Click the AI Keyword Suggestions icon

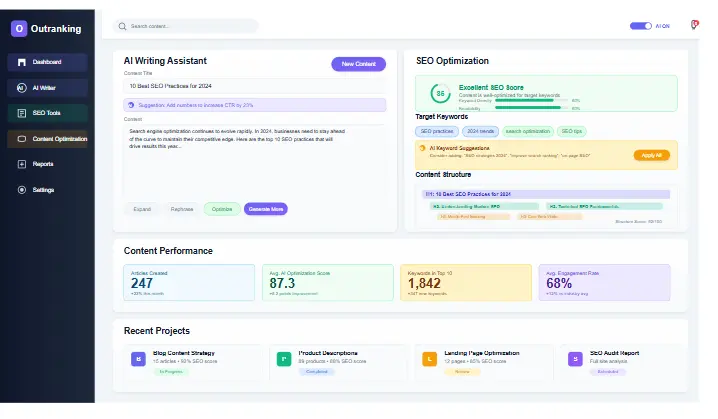pyautogui.click(x=422, y=148)
